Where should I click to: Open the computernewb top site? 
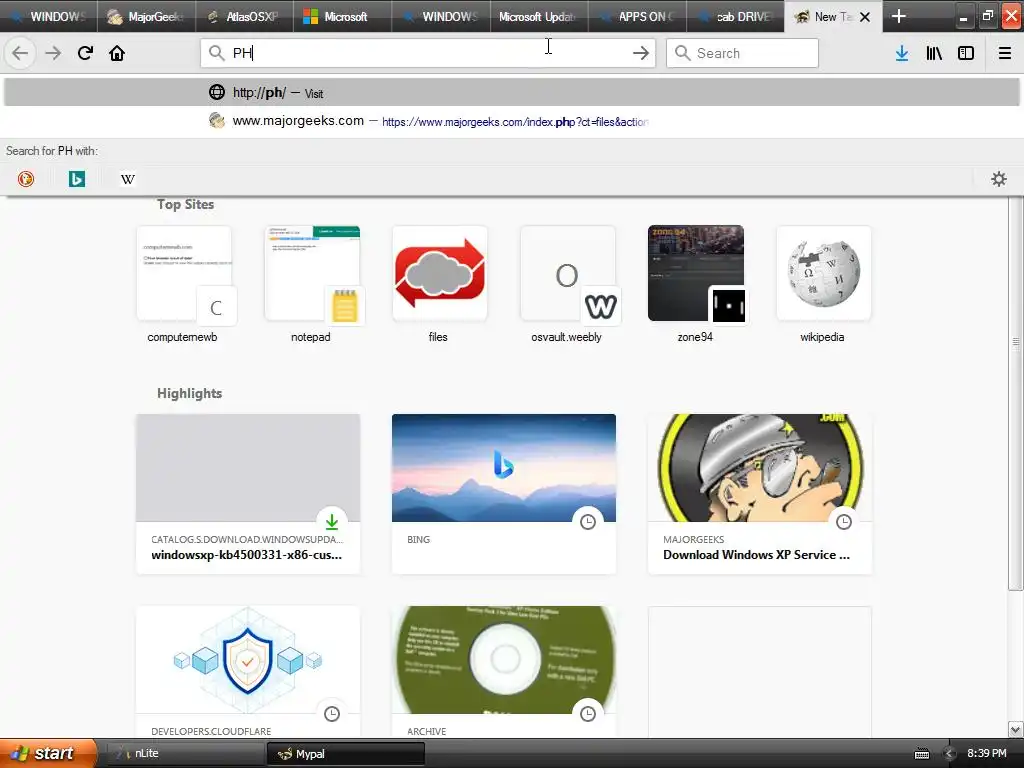(184, 285)
